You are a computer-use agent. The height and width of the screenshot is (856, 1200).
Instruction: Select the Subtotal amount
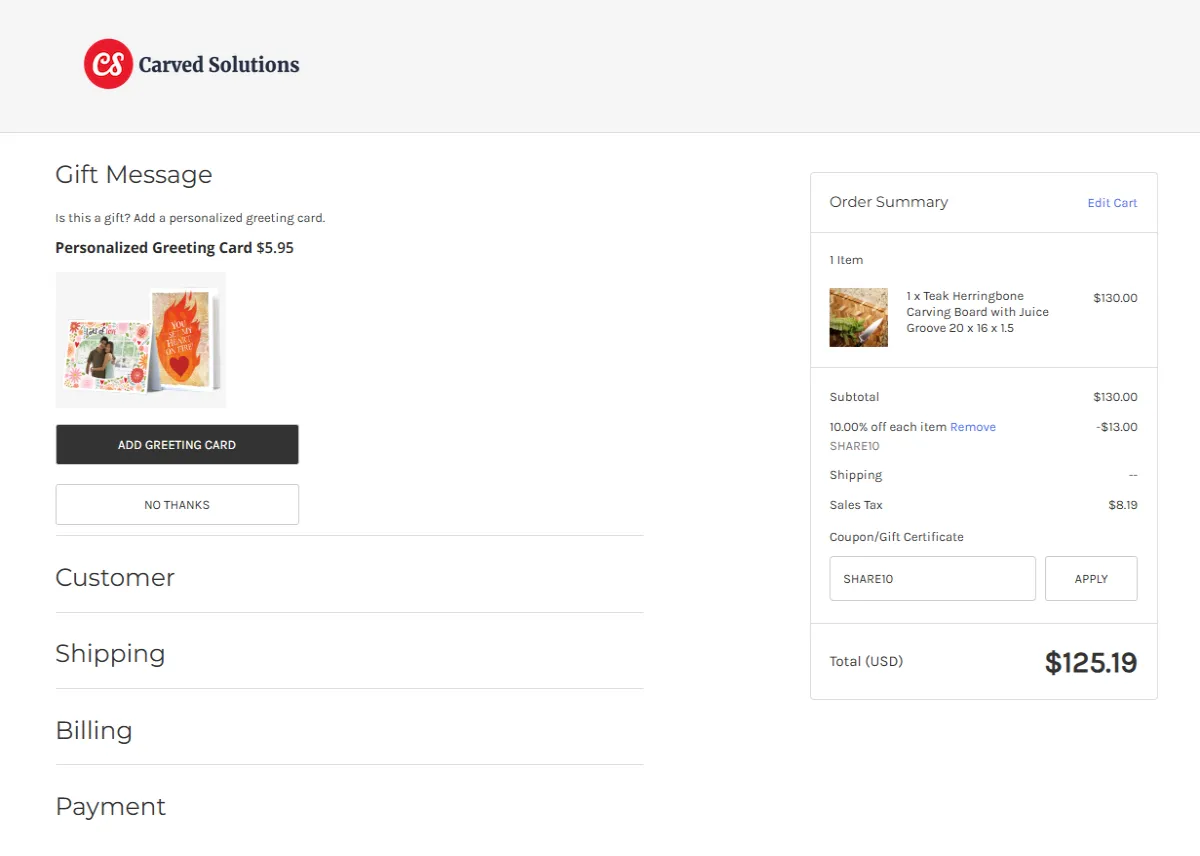pos(1115,396)
